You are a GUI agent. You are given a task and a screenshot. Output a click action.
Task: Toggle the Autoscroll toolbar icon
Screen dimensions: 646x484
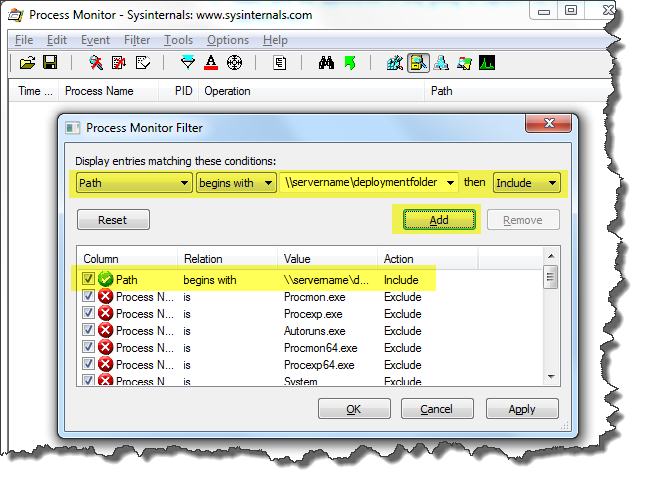(119, 63)
